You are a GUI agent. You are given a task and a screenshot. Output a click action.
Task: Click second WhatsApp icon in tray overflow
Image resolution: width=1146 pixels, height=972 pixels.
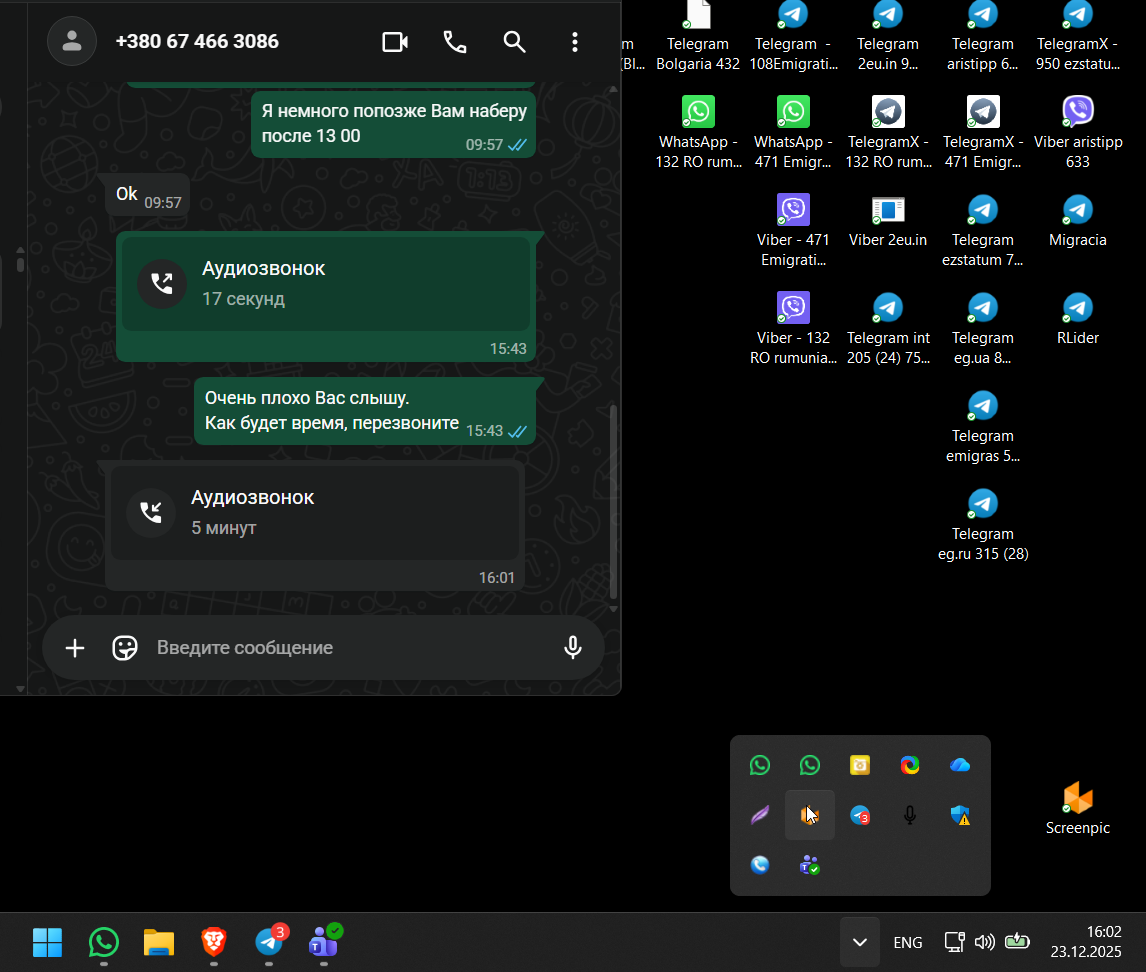(810, 765)
